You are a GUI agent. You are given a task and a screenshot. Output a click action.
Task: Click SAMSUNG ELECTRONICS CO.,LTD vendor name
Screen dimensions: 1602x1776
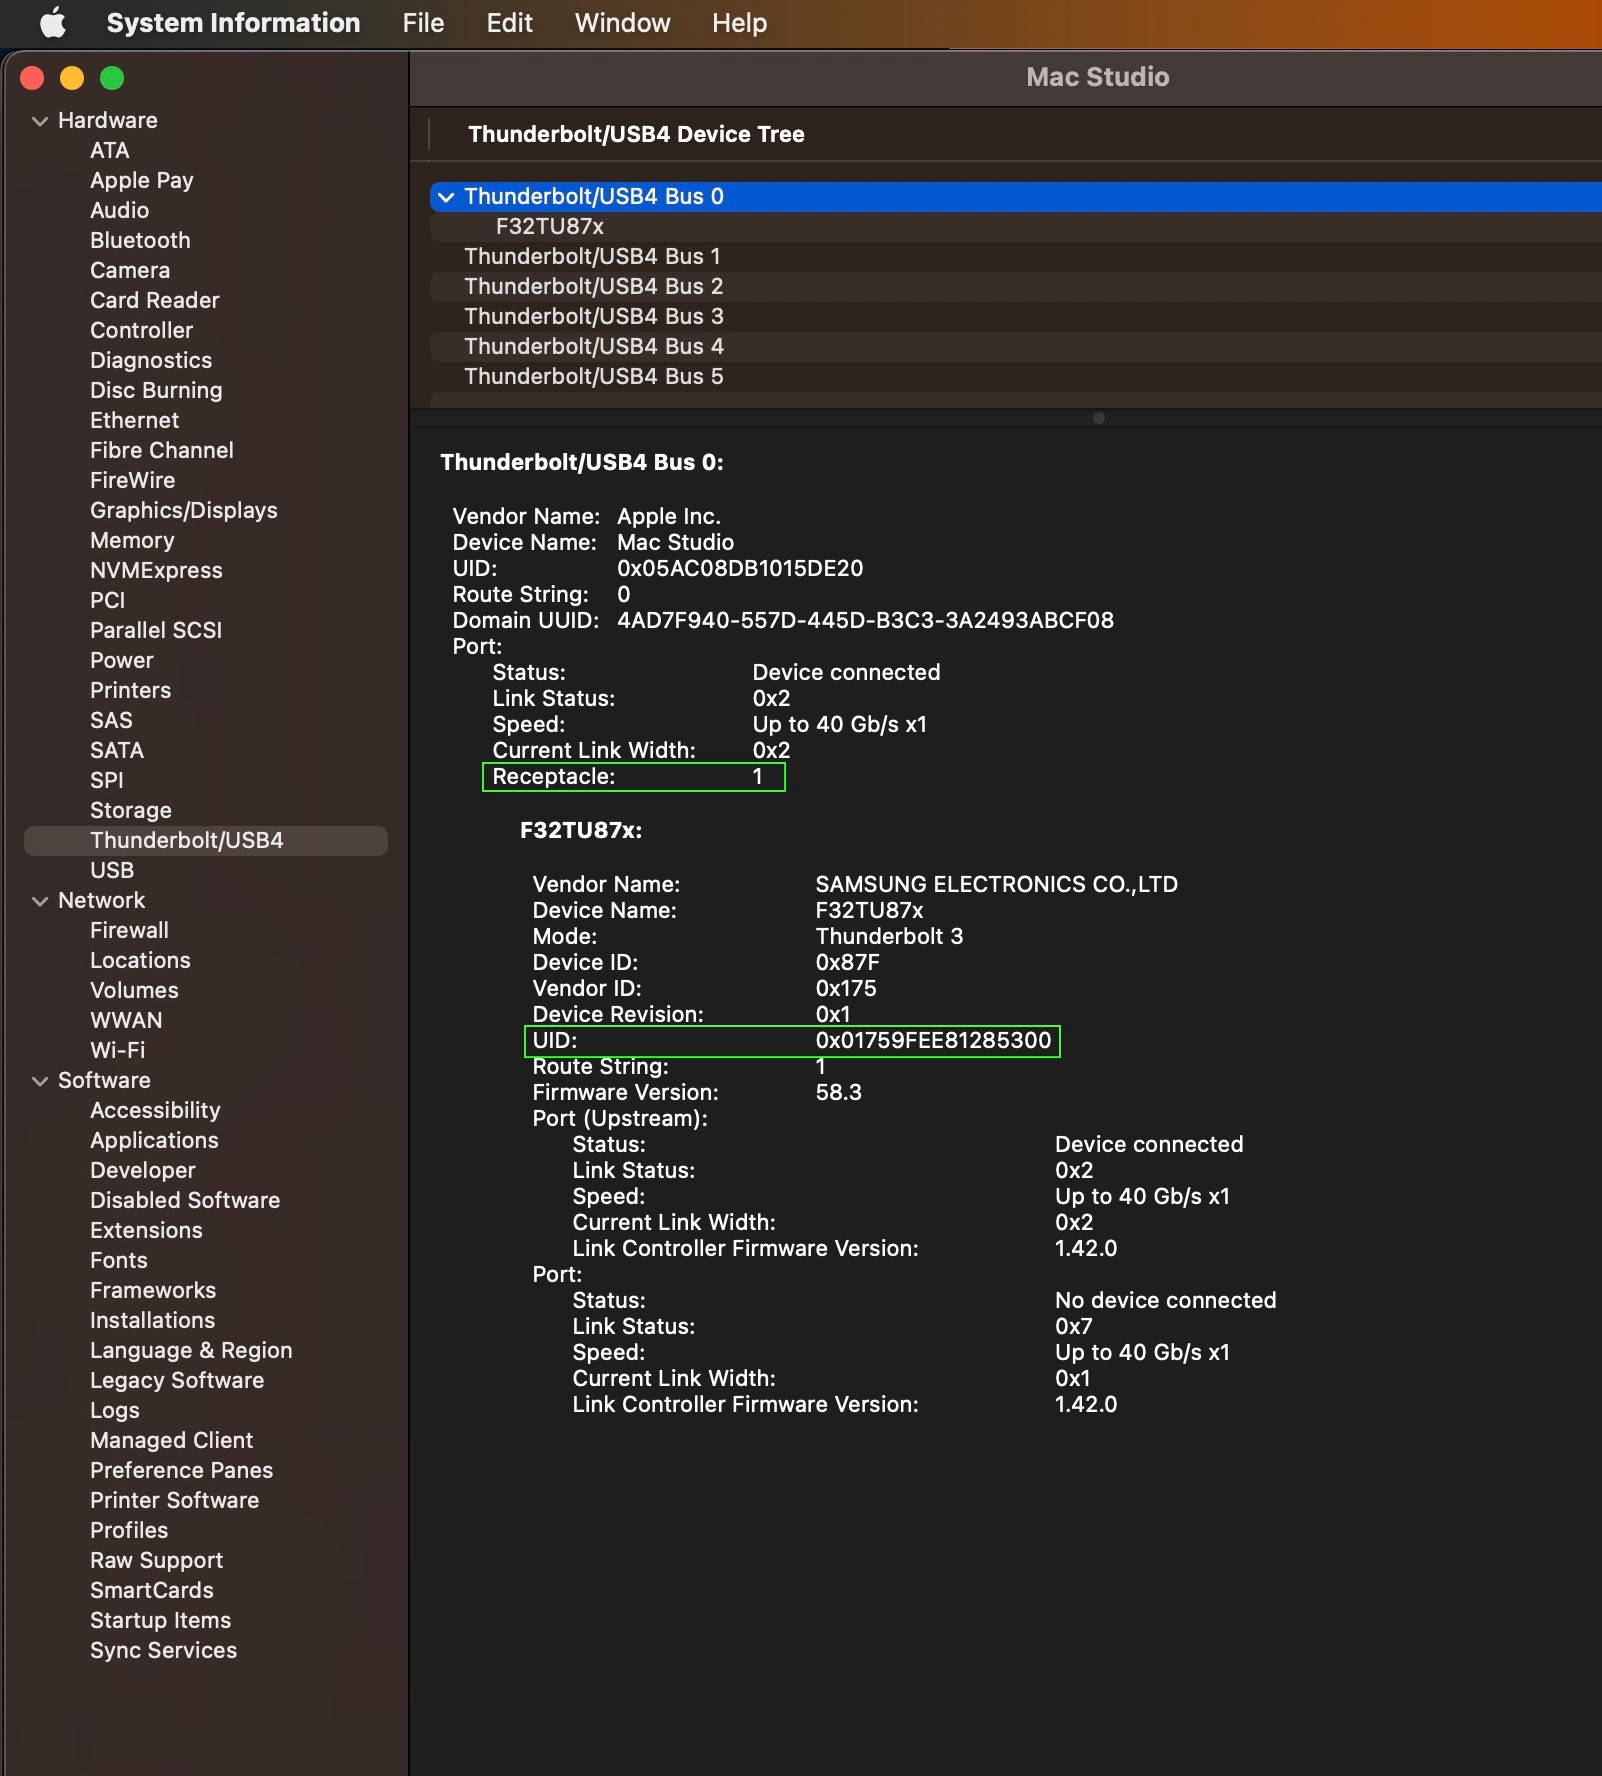click(x=996, y=884)
